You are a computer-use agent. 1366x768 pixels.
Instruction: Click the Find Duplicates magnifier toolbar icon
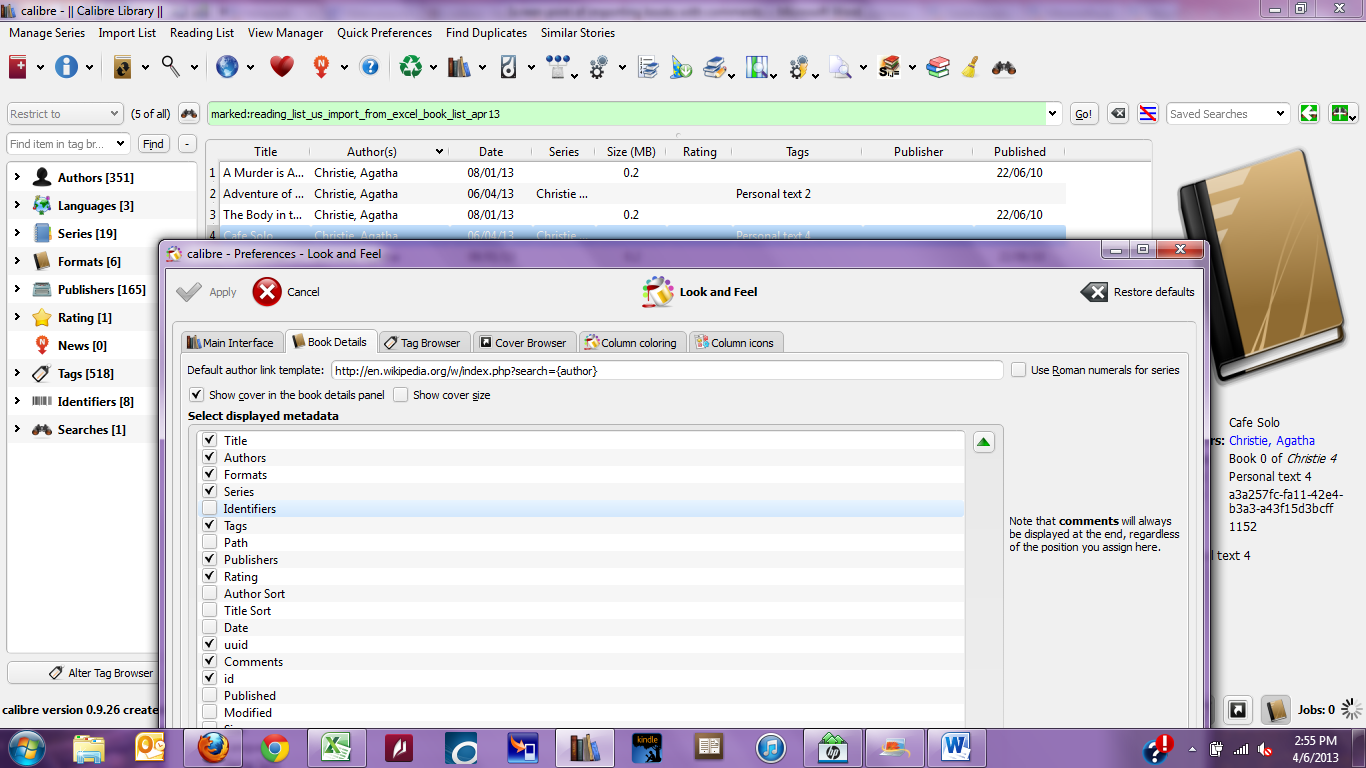(839, 67)
